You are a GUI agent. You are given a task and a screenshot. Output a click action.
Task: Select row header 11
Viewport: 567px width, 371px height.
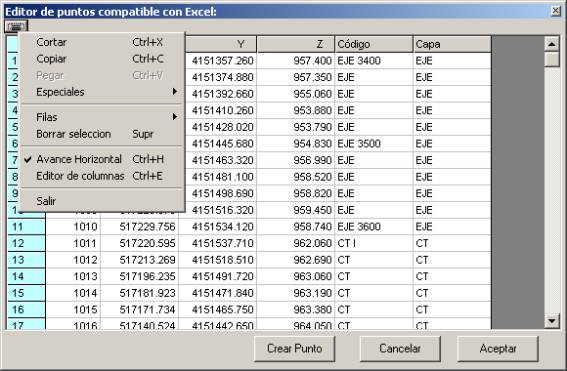pyautogui.click(x=27, y=227)
